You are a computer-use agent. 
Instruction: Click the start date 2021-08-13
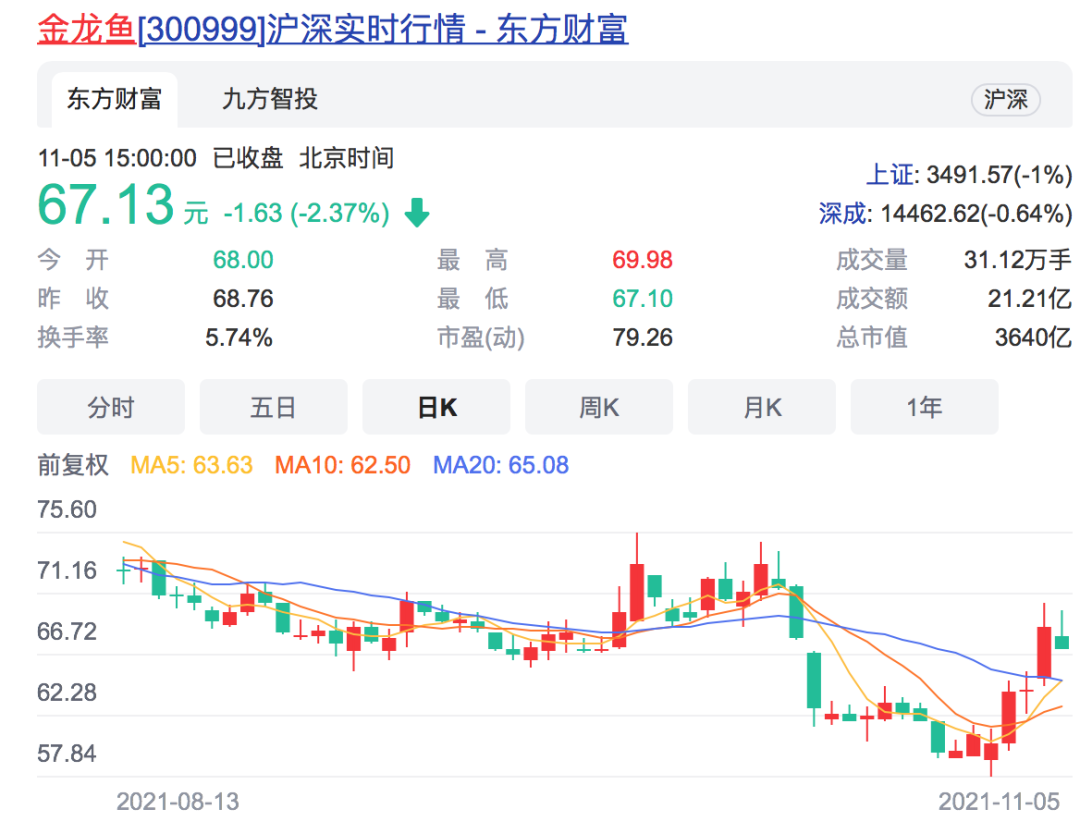tap(178, 802)
